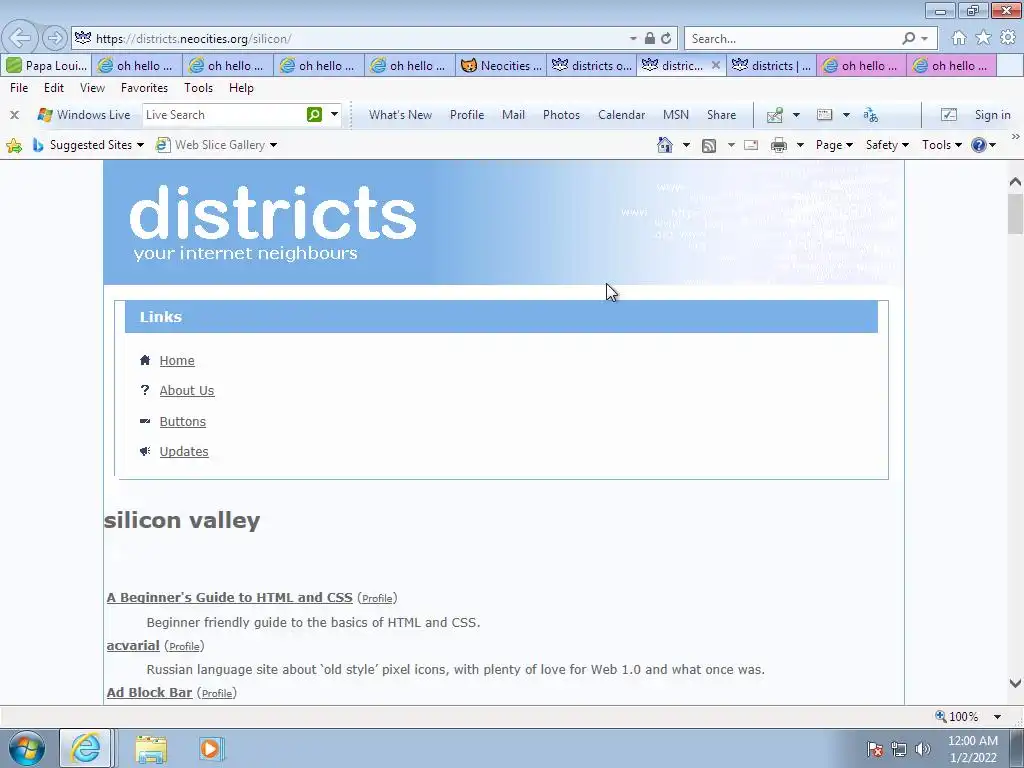The width and height of the screenshot is (1024, 768).
Task: Switch to the 'districts |' tab
Action: (x=771, y=65)
